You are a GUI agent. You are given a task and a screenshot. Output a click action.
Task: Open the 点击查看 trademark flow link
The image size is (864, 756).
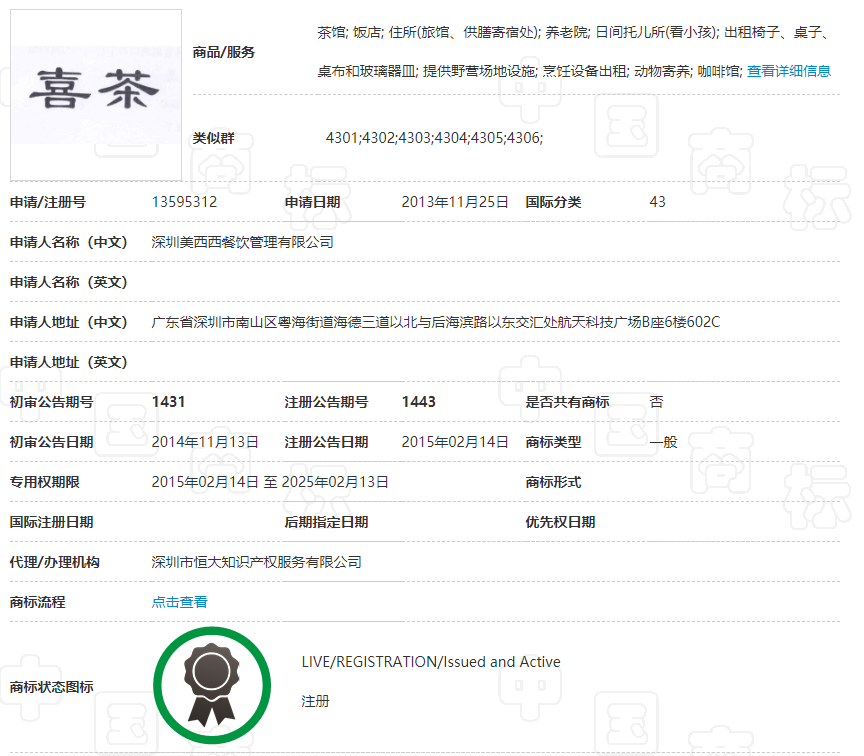point(179,602)
